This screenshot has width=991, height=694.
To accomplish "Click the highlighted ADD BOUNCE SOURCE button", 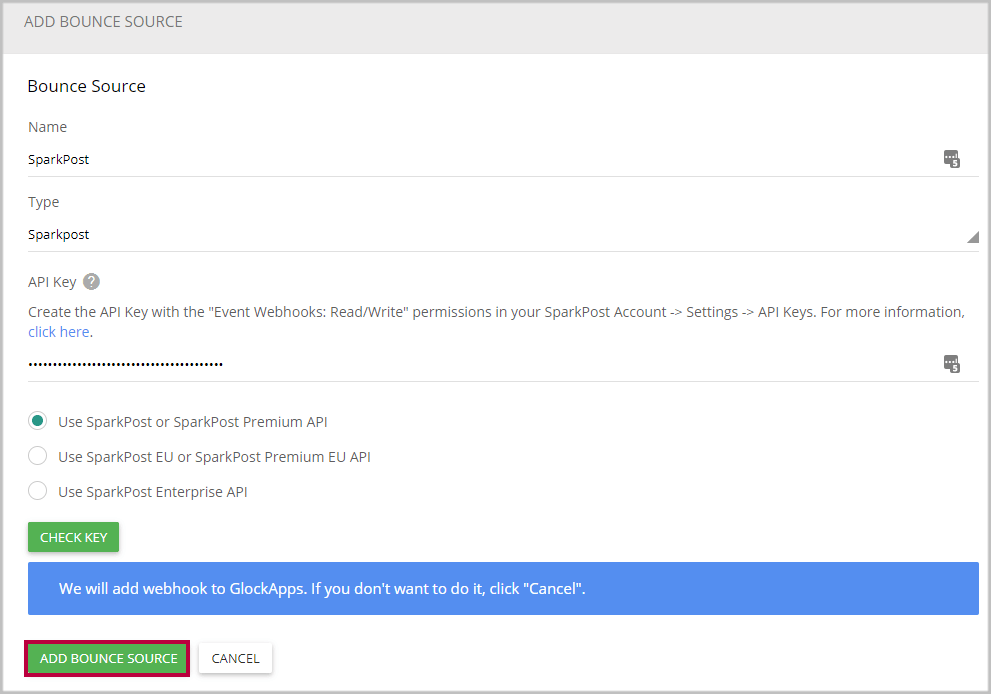I will (x=106, y=658).
